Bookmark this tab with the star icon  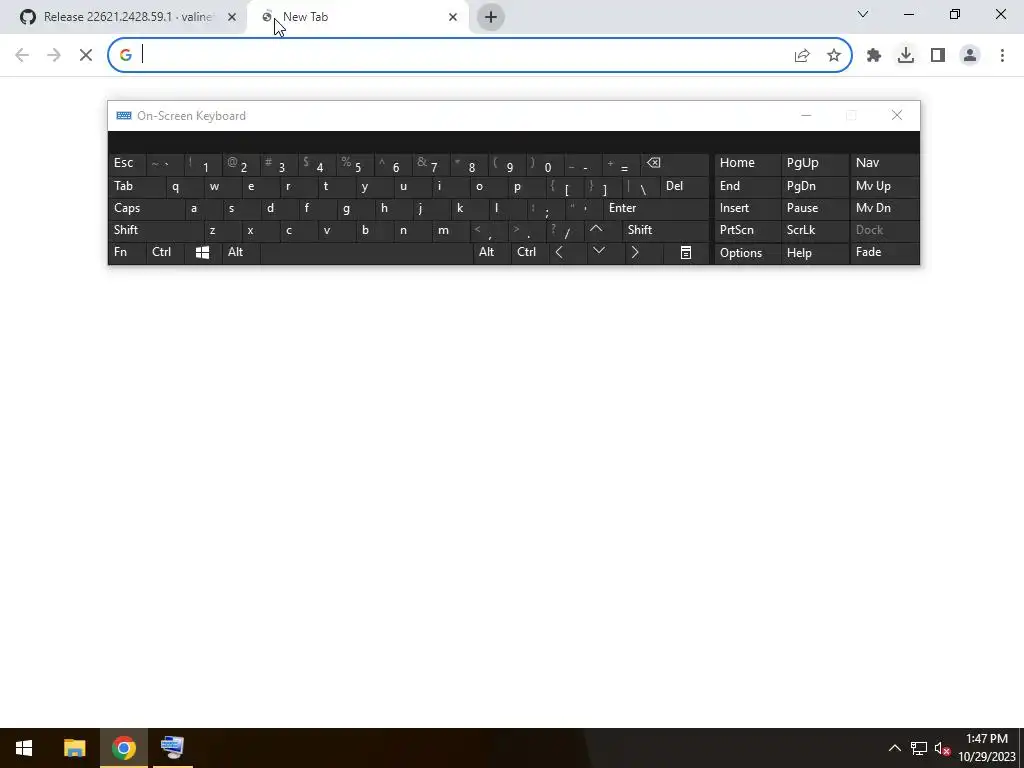click(833, 56)
